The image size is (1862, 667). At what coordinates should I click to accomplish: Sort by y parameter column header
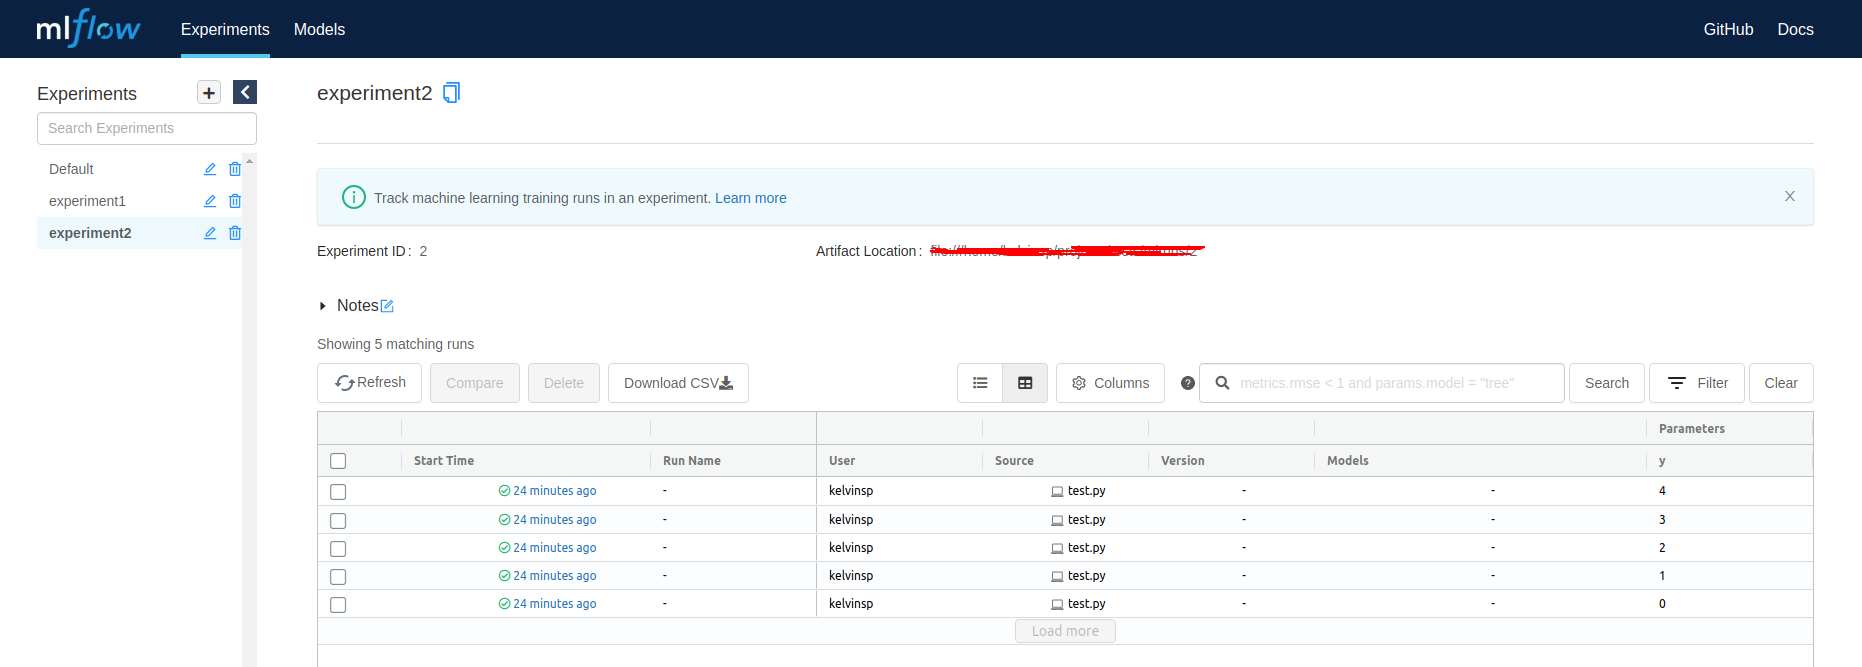pyautogui.click(x=1662, y=461)
